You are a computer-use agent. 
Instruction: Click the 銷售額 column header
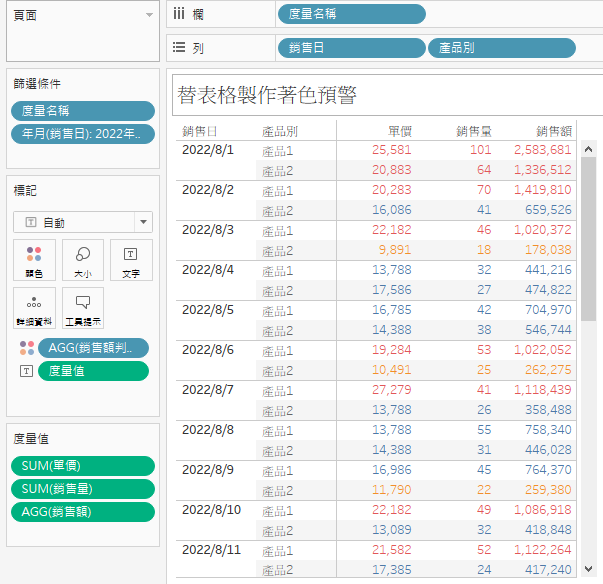click(x=554, y=131)
